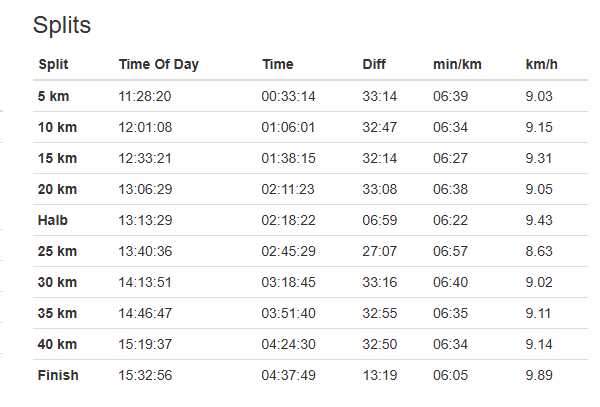Click the km/h column header
The height and width of the screenshot is (407, 600).
[x=541, y=65]
